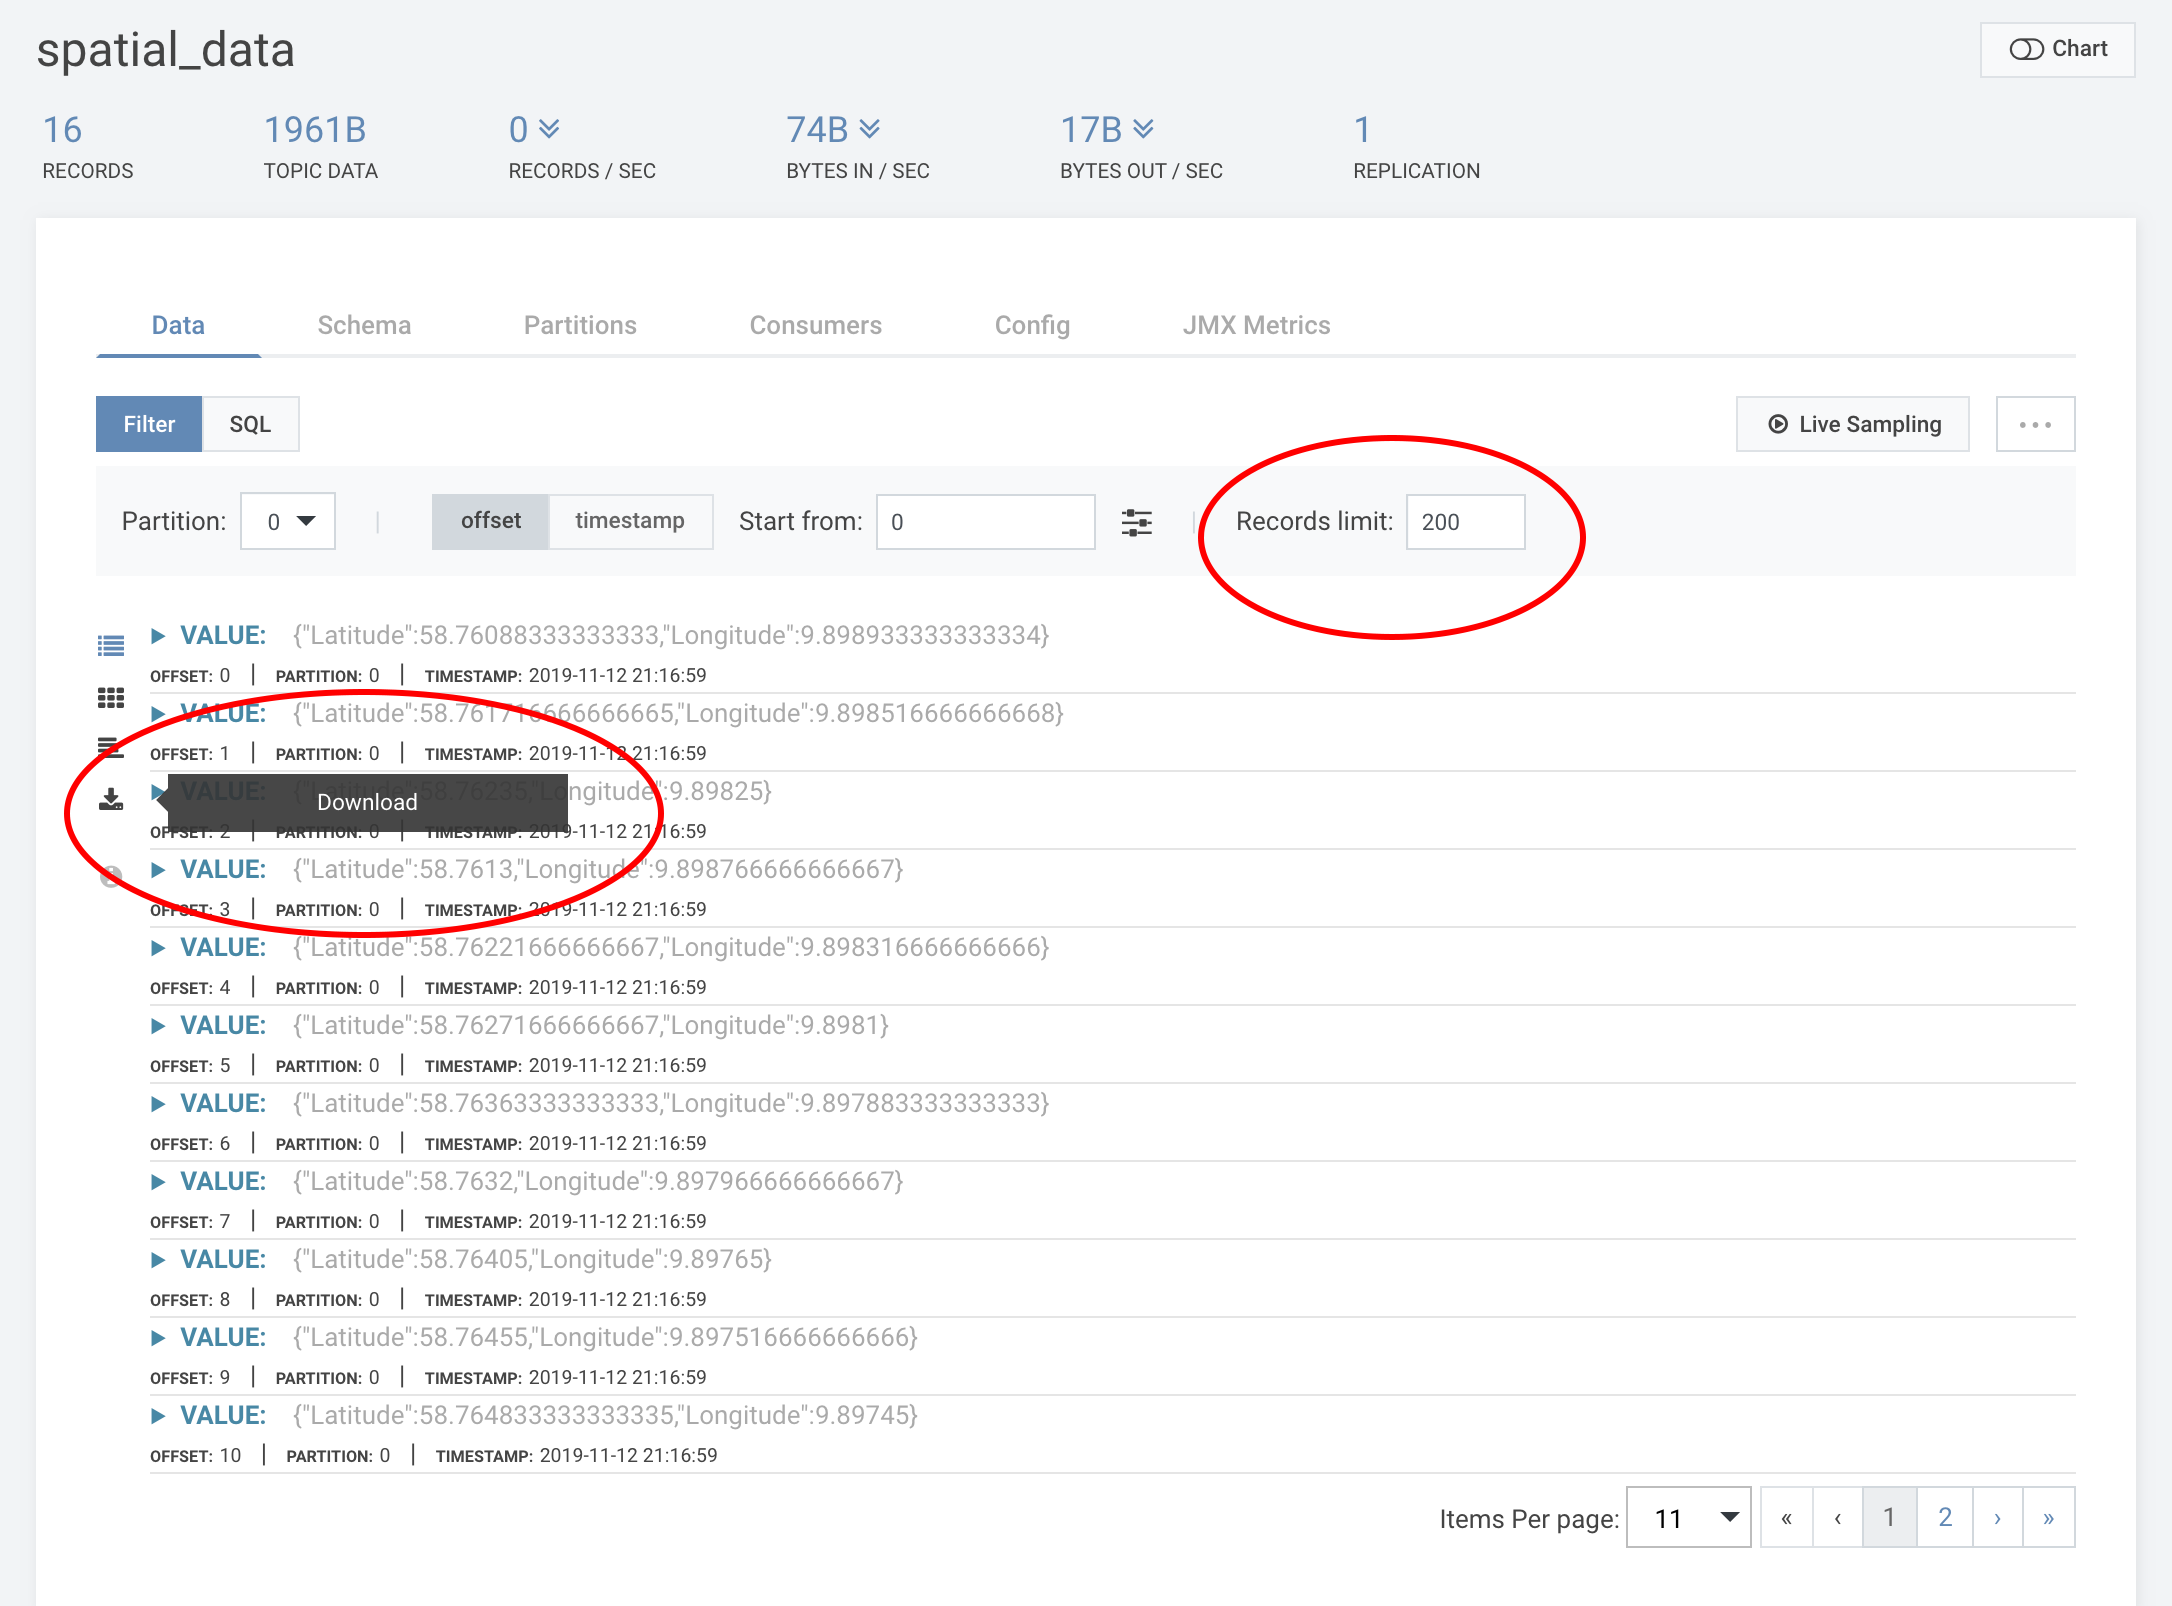Click the spatial_data topic title
2172x1606 pixels.
pyautogui.click(x=166, y=50)
